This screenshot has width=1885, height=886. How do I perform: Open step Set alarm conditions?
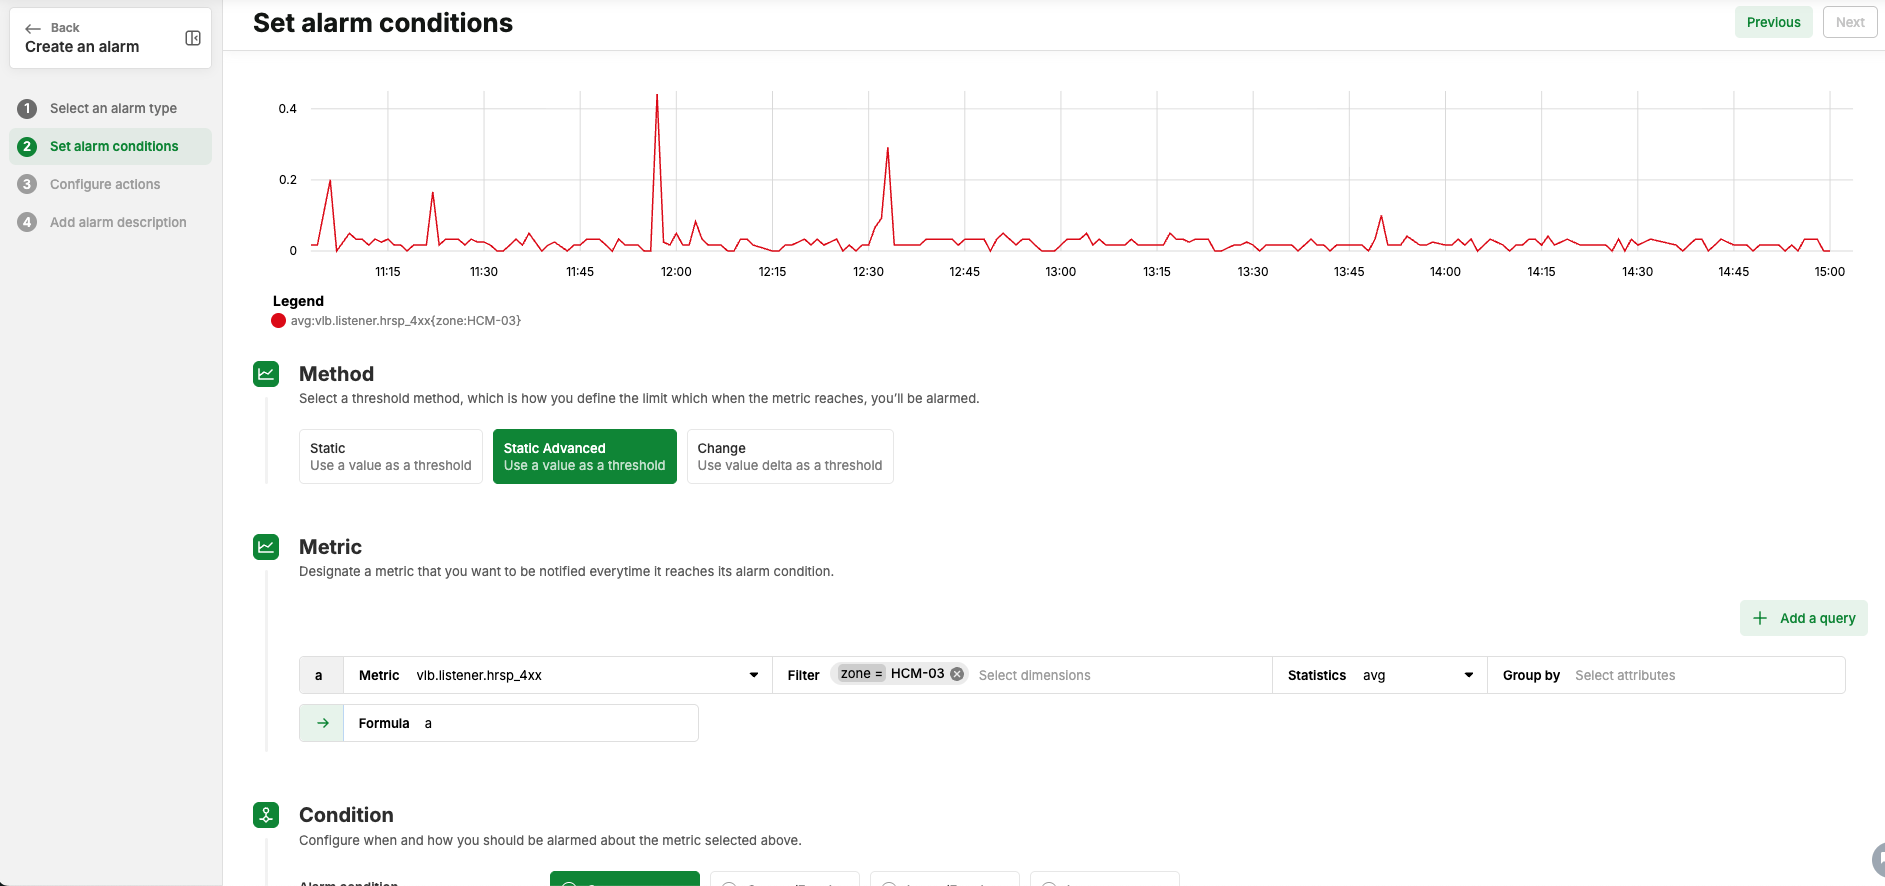tap(111, 146)
